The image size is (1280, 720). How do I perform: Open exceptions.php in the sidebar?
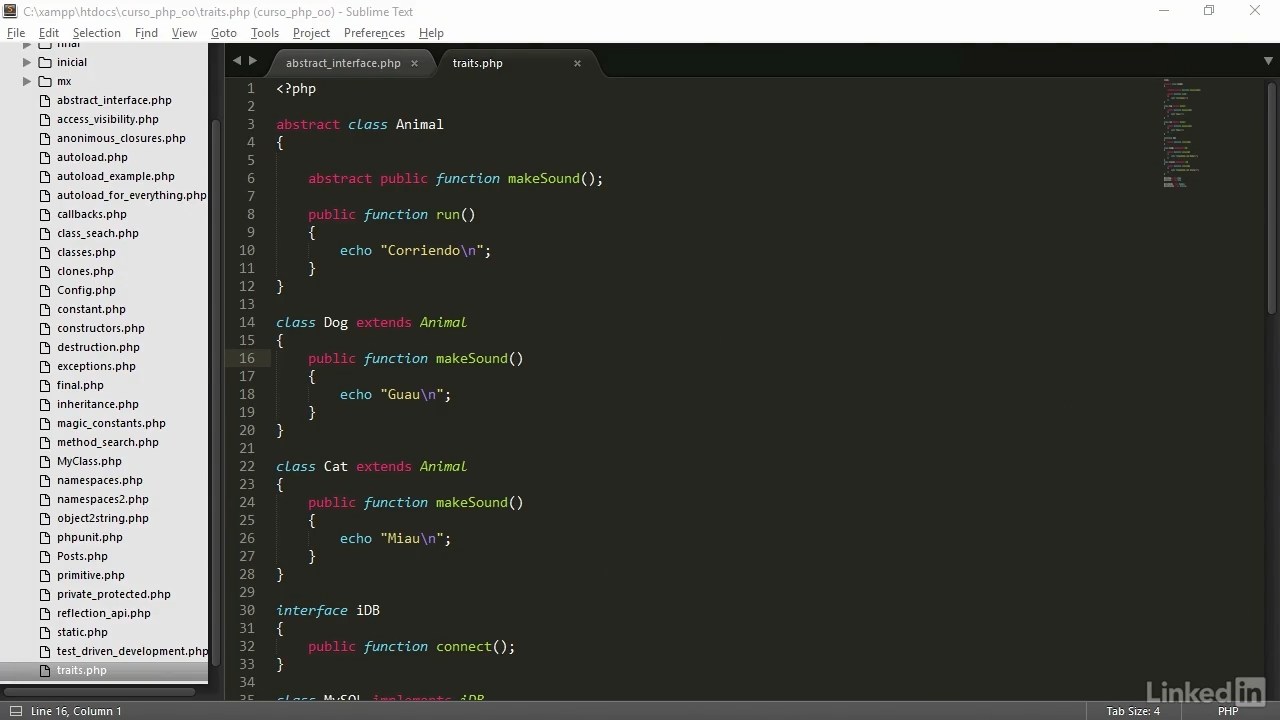coord(96,366)
